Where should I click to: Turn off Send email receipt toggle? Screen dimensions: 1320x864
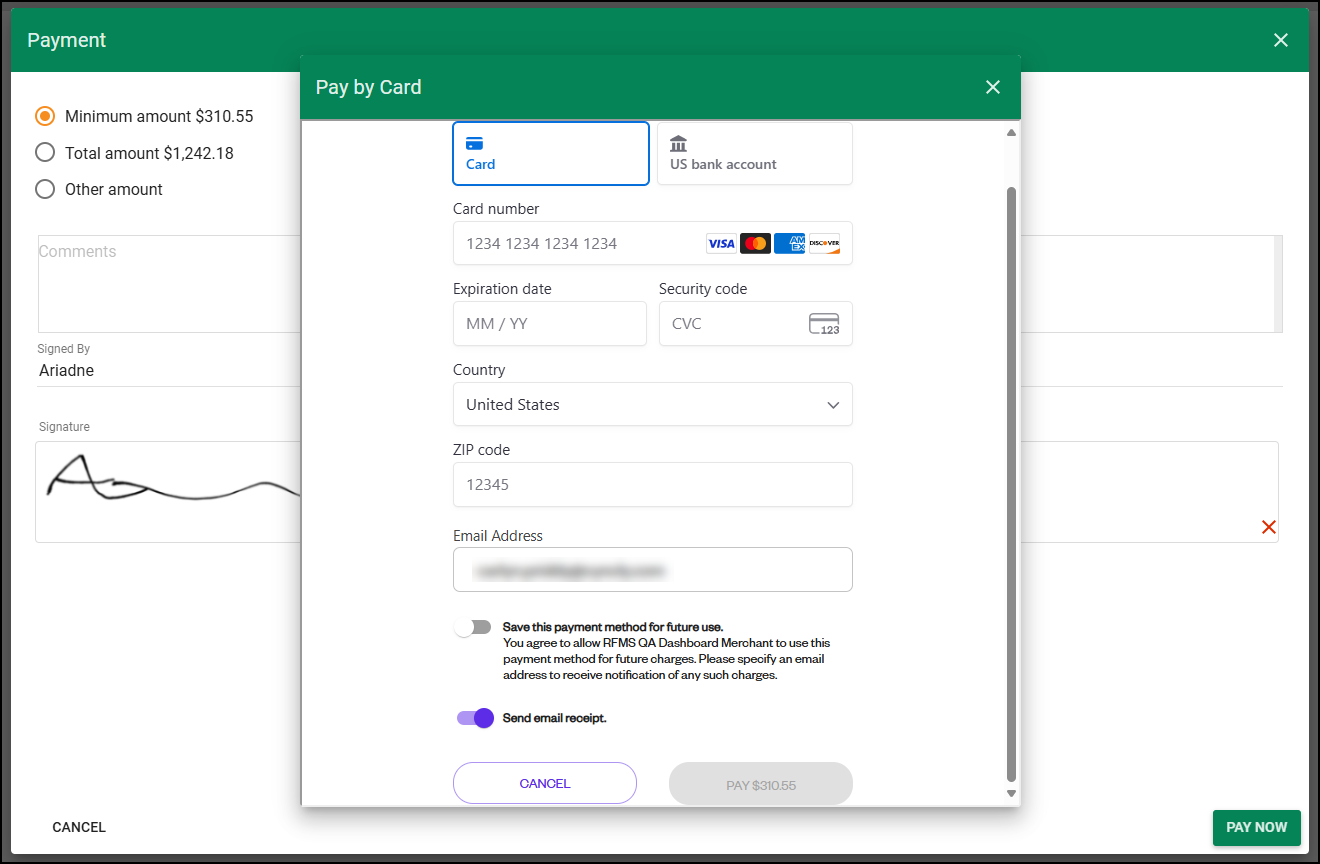pos(475,718)
